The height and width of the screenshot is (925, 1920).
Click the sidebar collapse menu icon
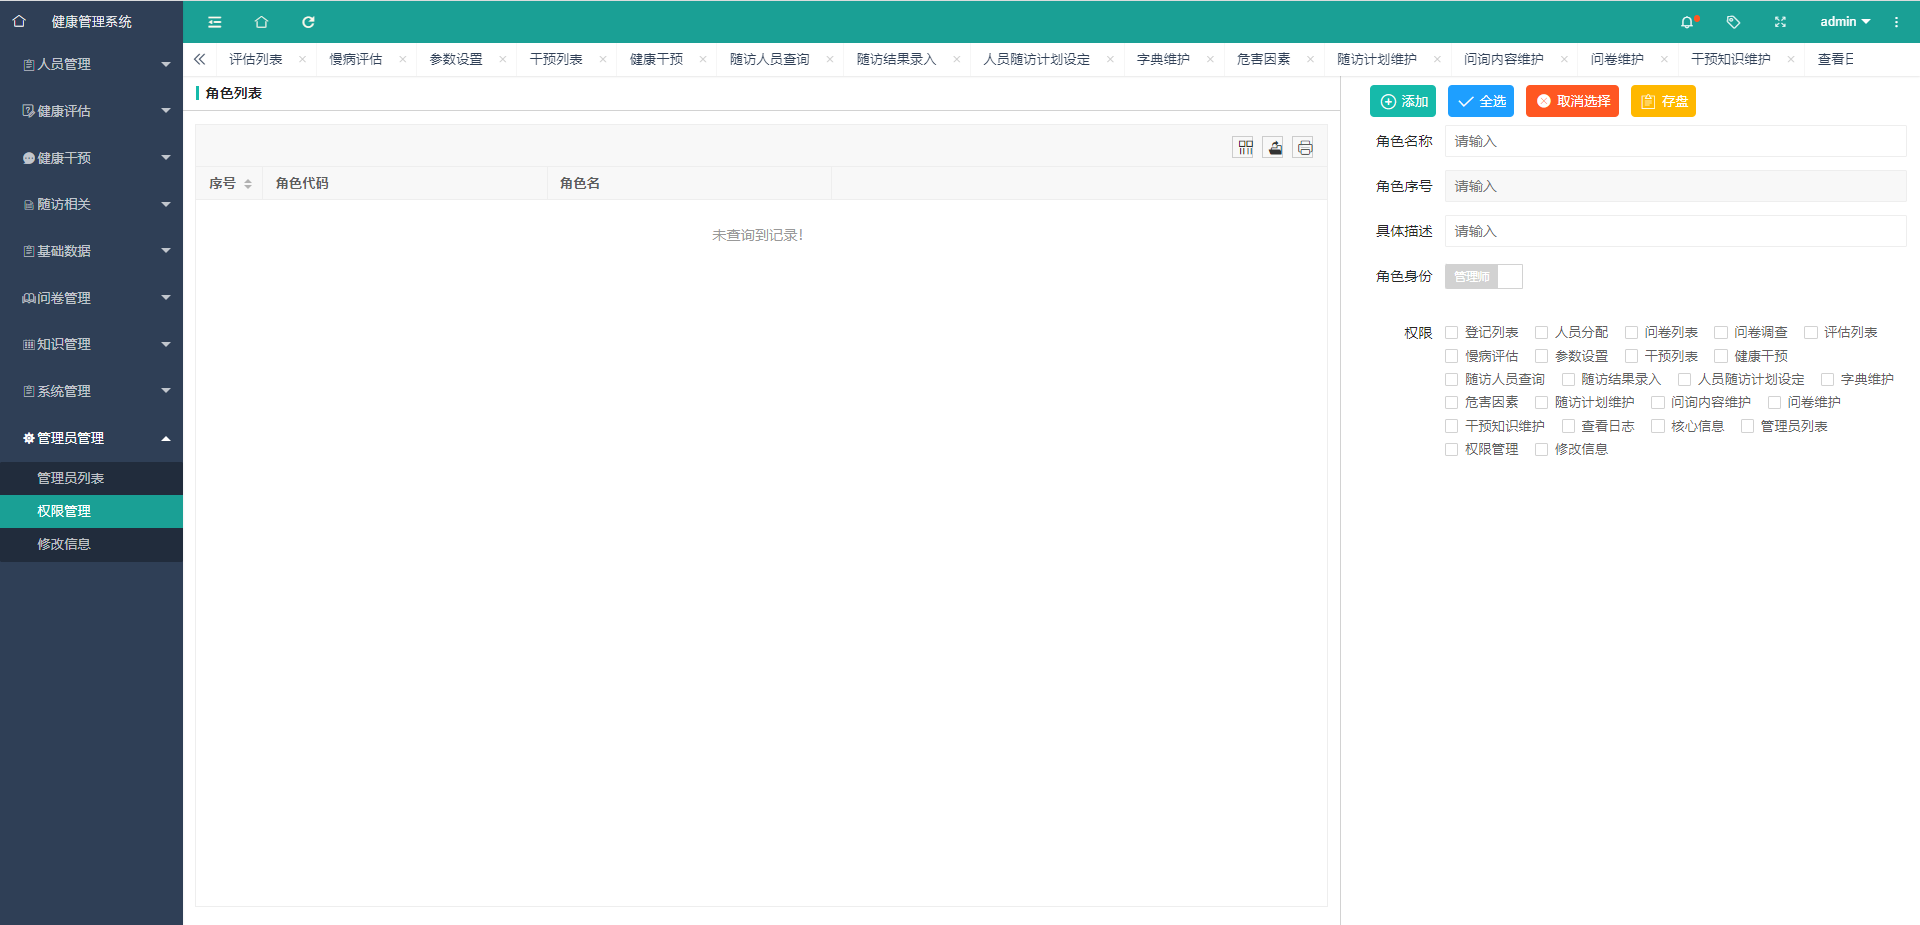click(x=214, y=22)
